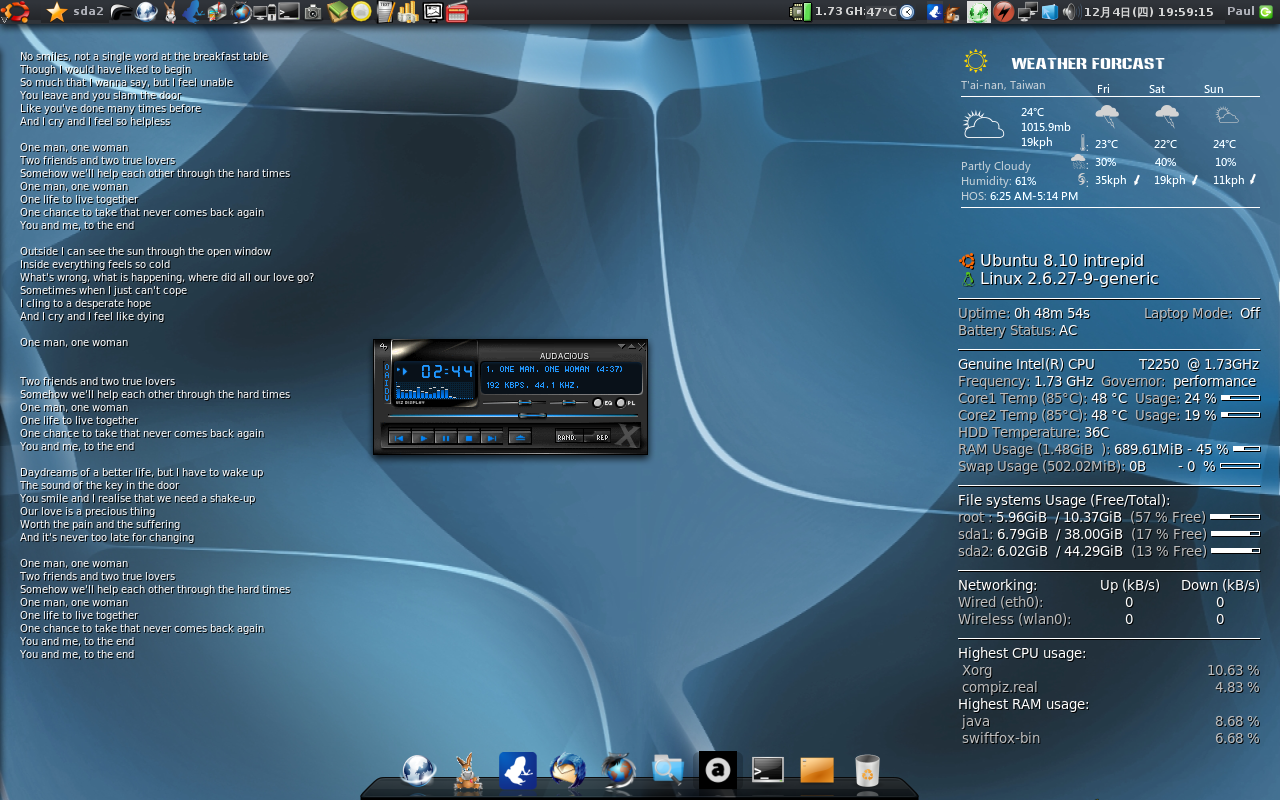Open the Ubuntu main menu logo

point(15,12)
